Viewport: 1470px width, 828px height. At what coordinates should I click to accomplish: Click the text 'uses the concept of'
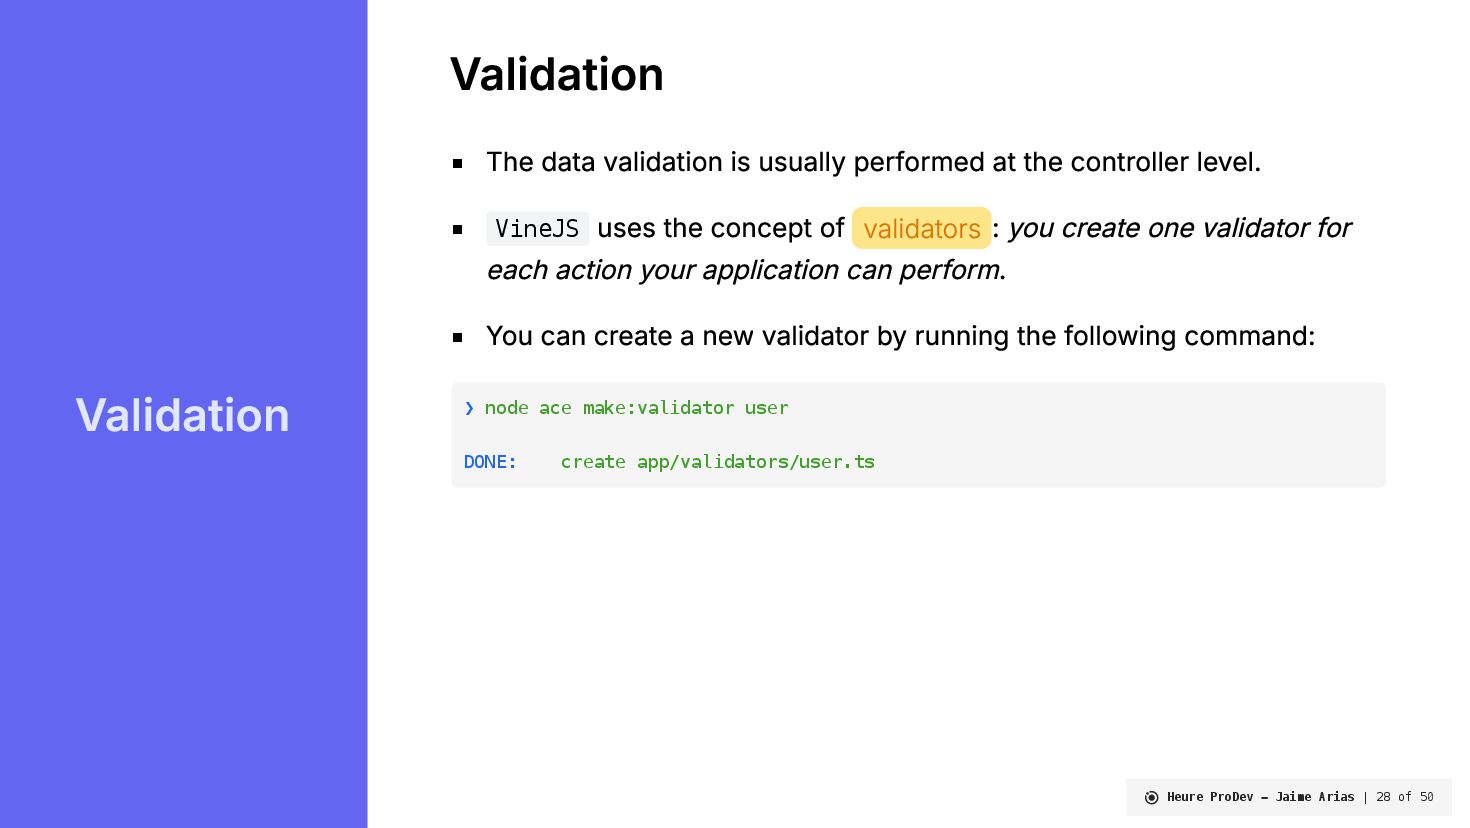720,228
